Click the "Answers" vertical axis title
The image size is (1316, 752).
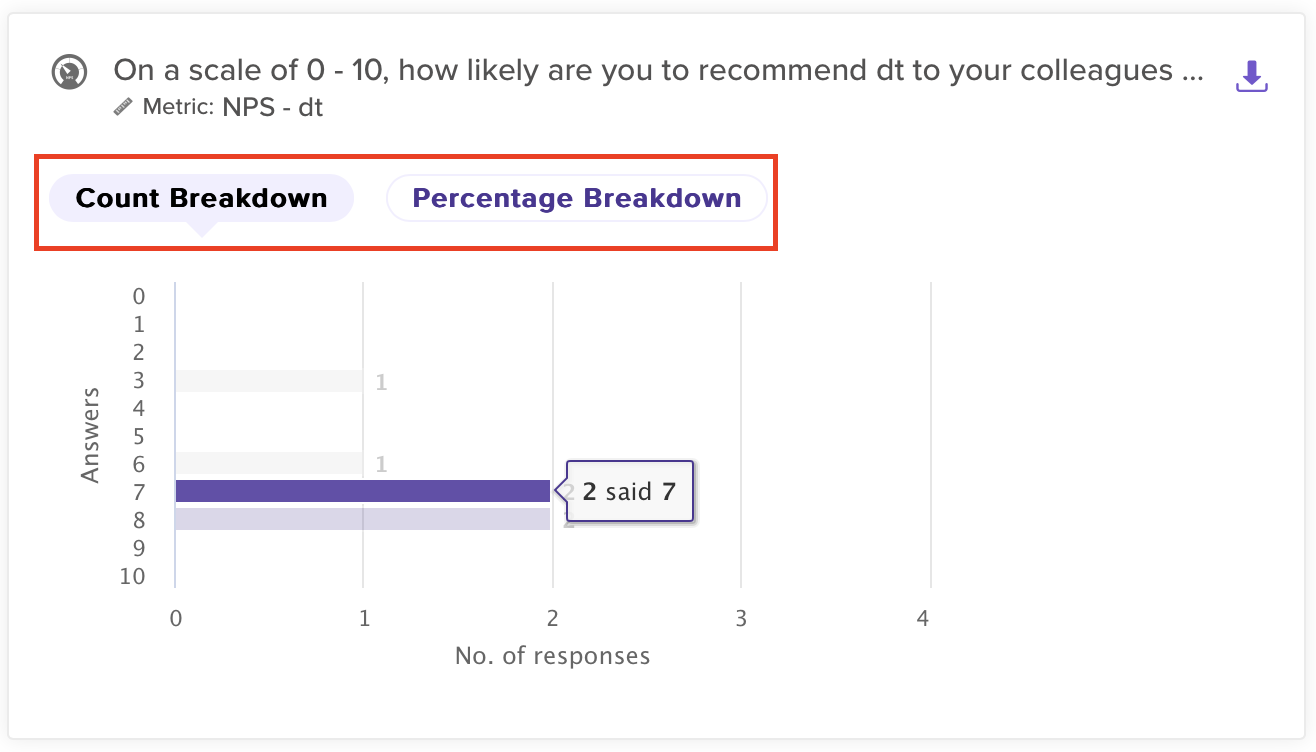[91, 435]
